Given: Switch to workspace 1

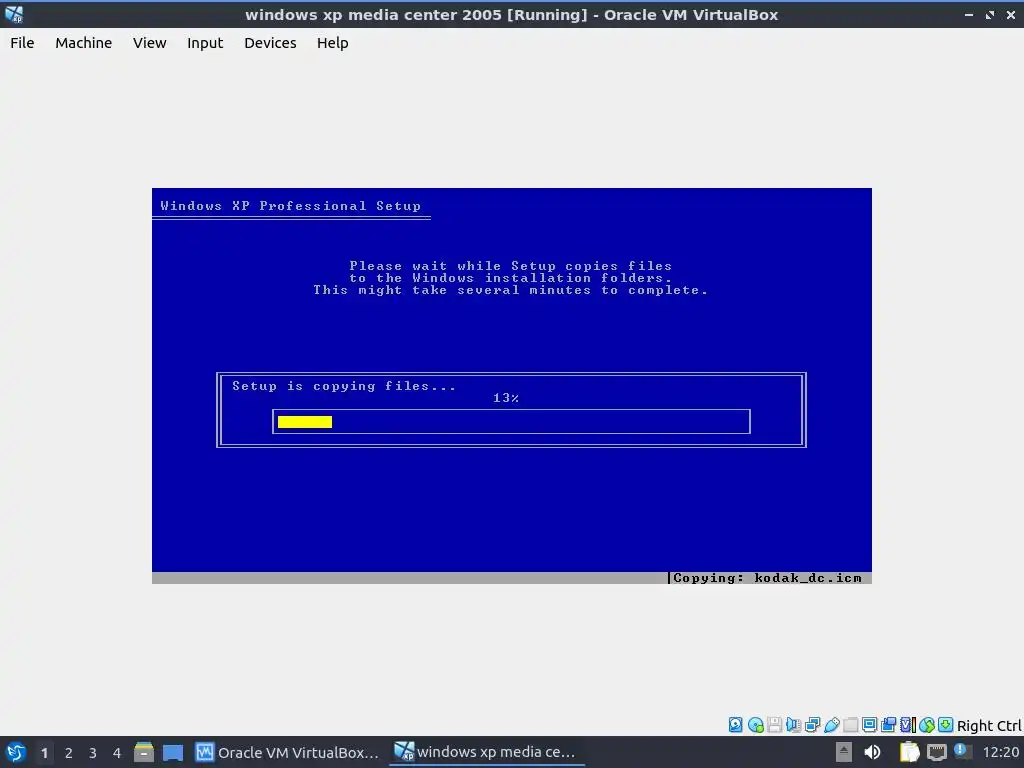Looking at the screenshot, I should (44, 753).
